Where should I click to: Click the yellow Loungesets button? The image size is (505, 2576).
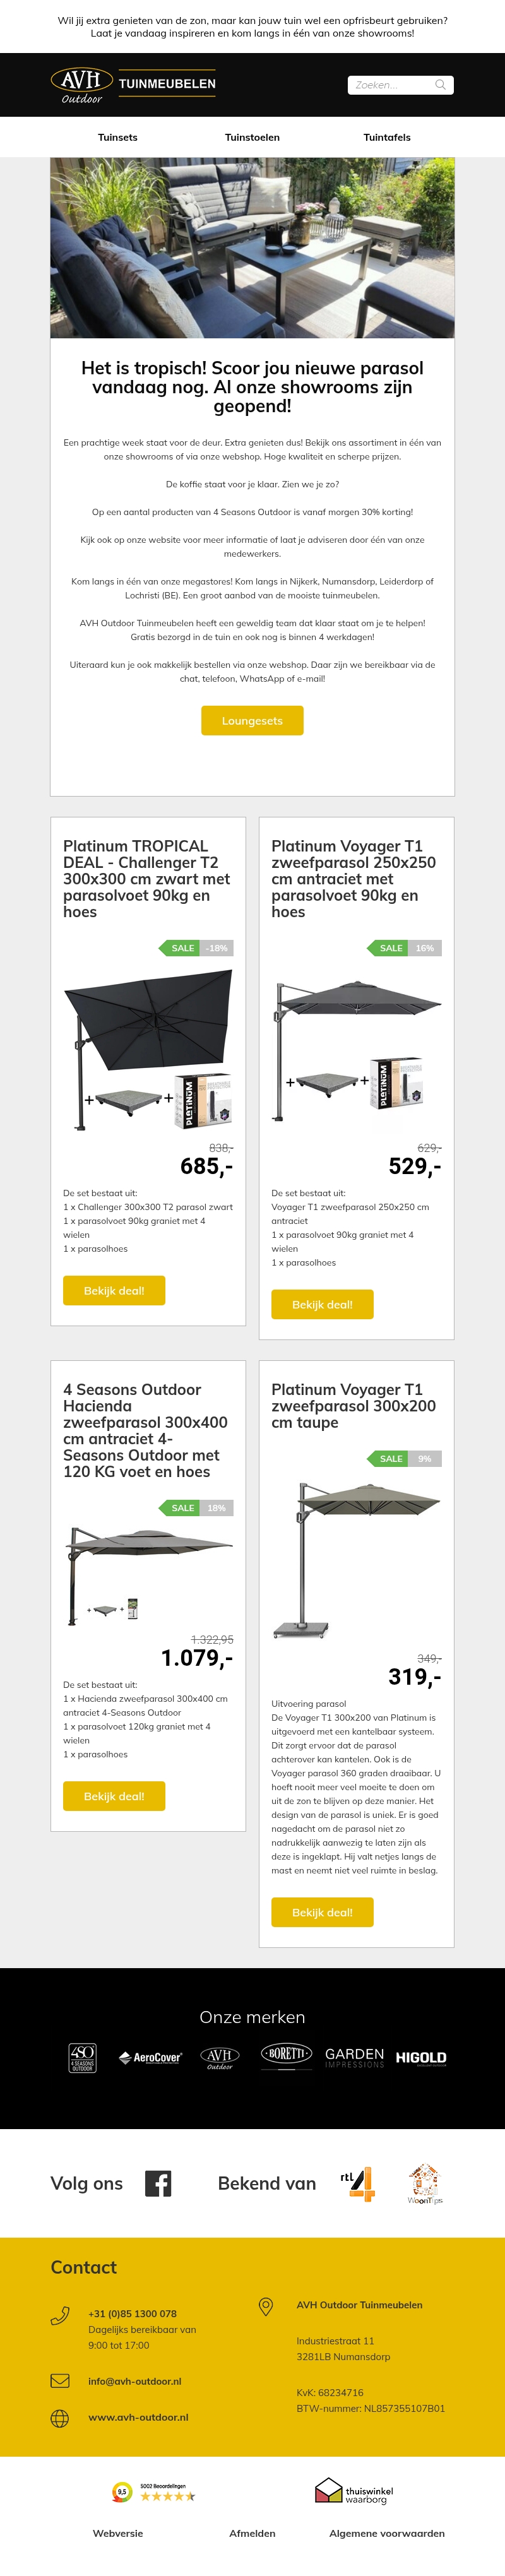coord(252,721)
